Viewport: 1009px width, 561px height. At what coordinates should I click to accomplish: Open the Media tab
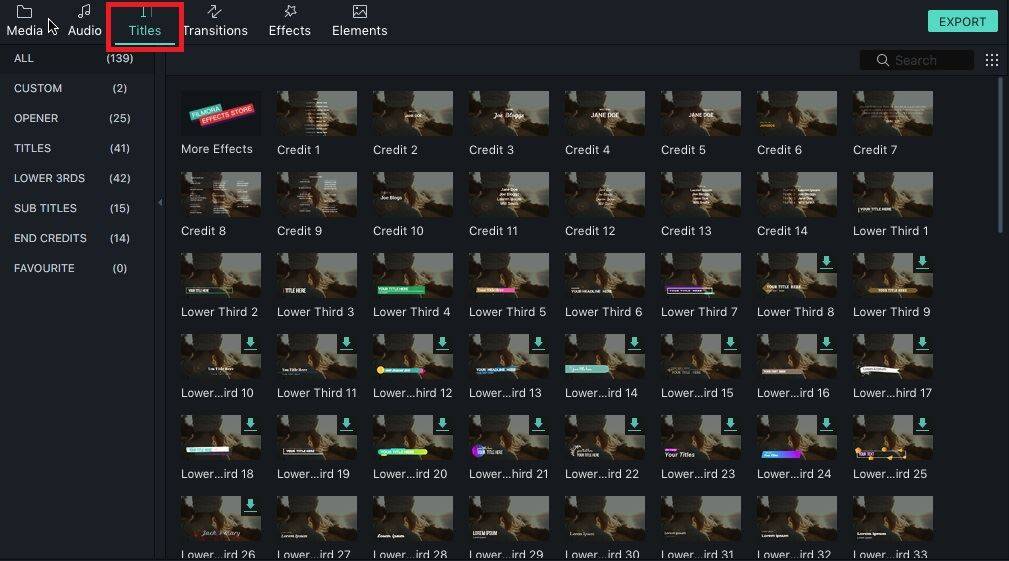click(x=24, y=21)
